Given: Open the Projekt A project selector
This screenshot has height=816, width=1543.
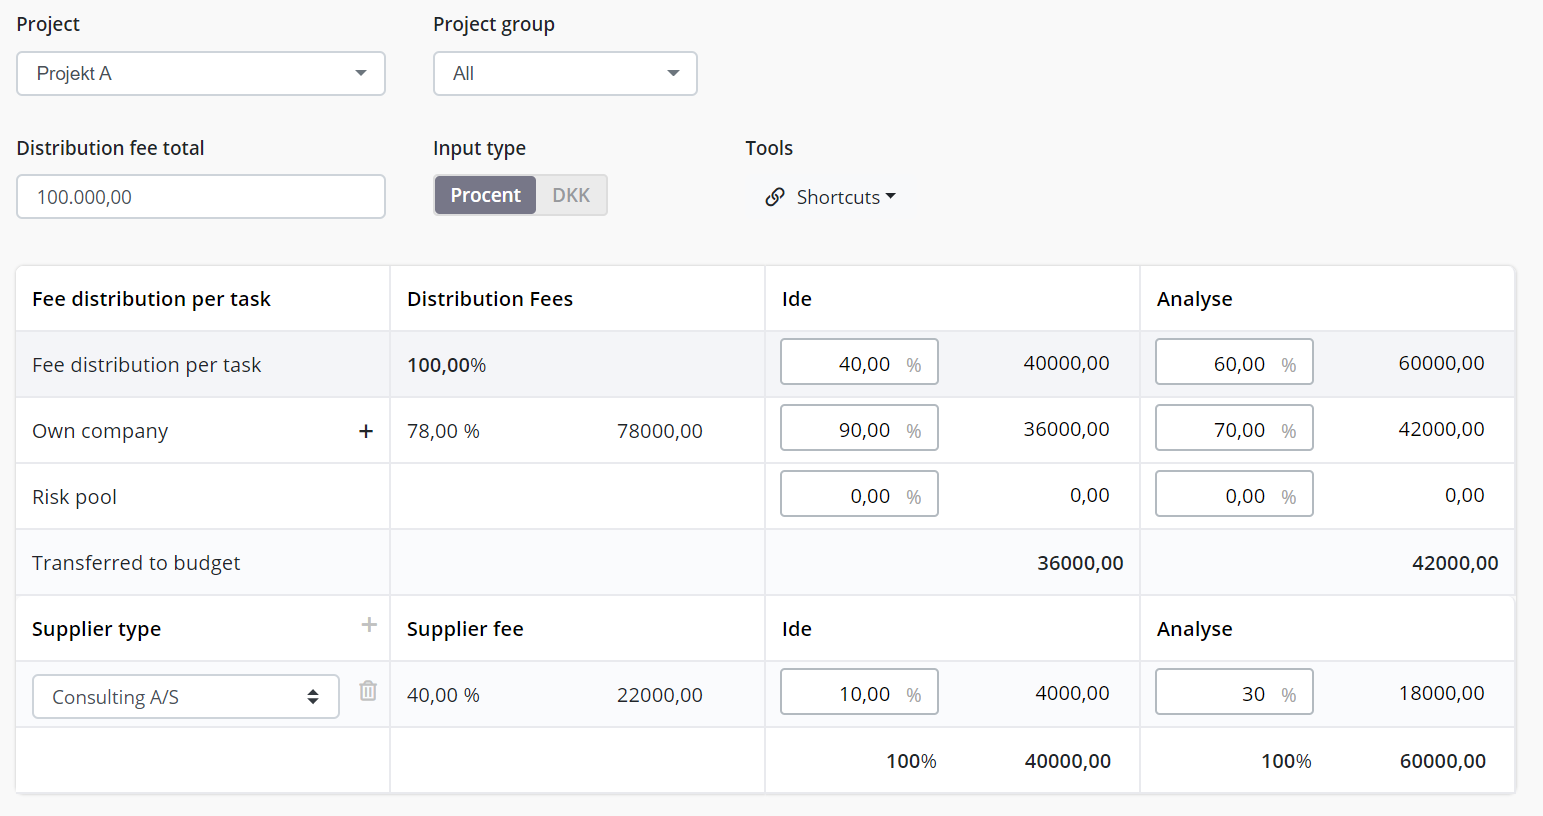Looking at the screenshot, I should click(200, 73).
